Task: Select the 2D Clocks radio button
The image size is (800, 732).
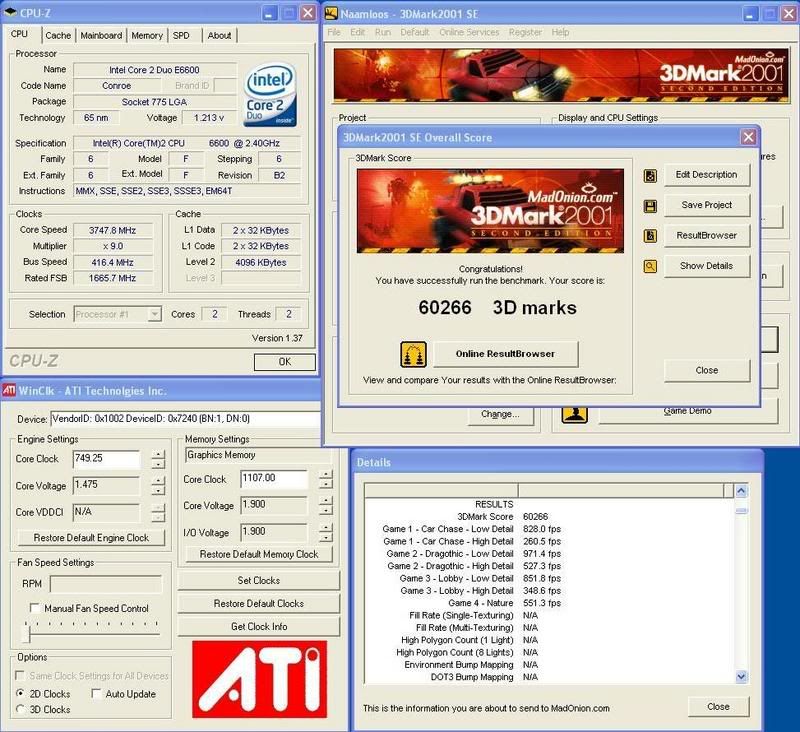Action: pyautogui.click(x=20, y=694)
